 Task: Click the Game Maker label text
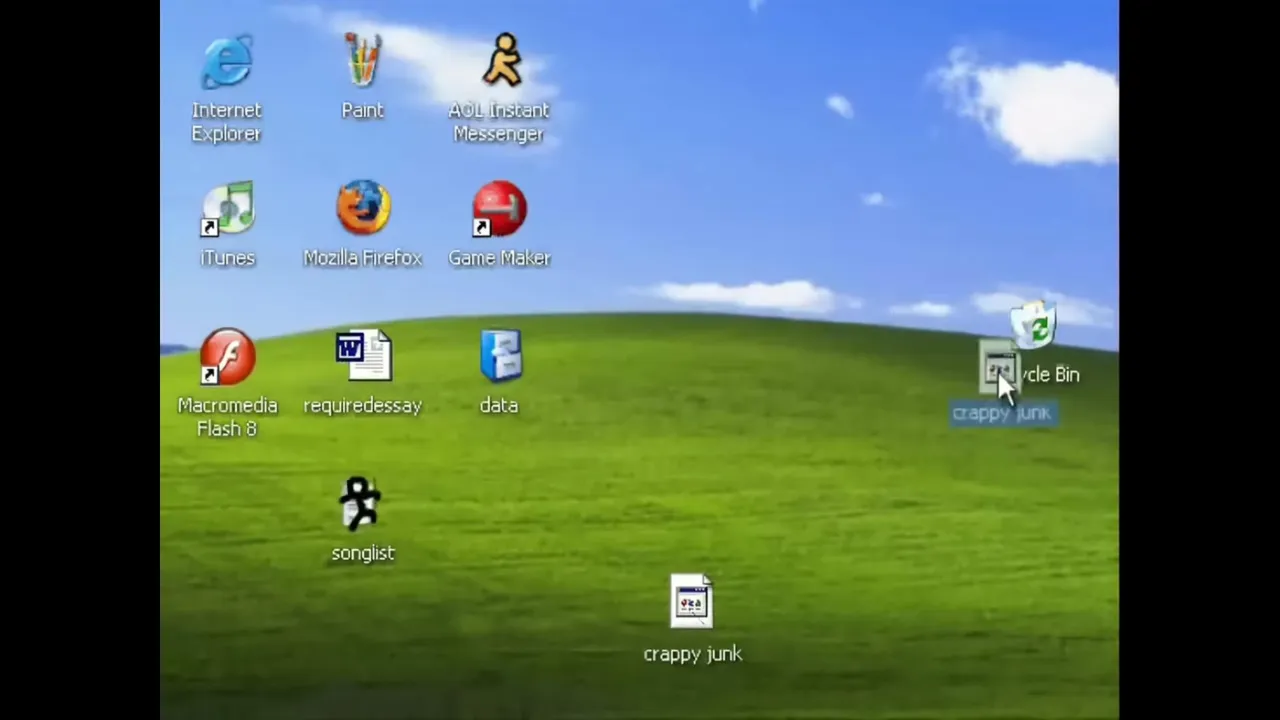click(x=500, y=258)
